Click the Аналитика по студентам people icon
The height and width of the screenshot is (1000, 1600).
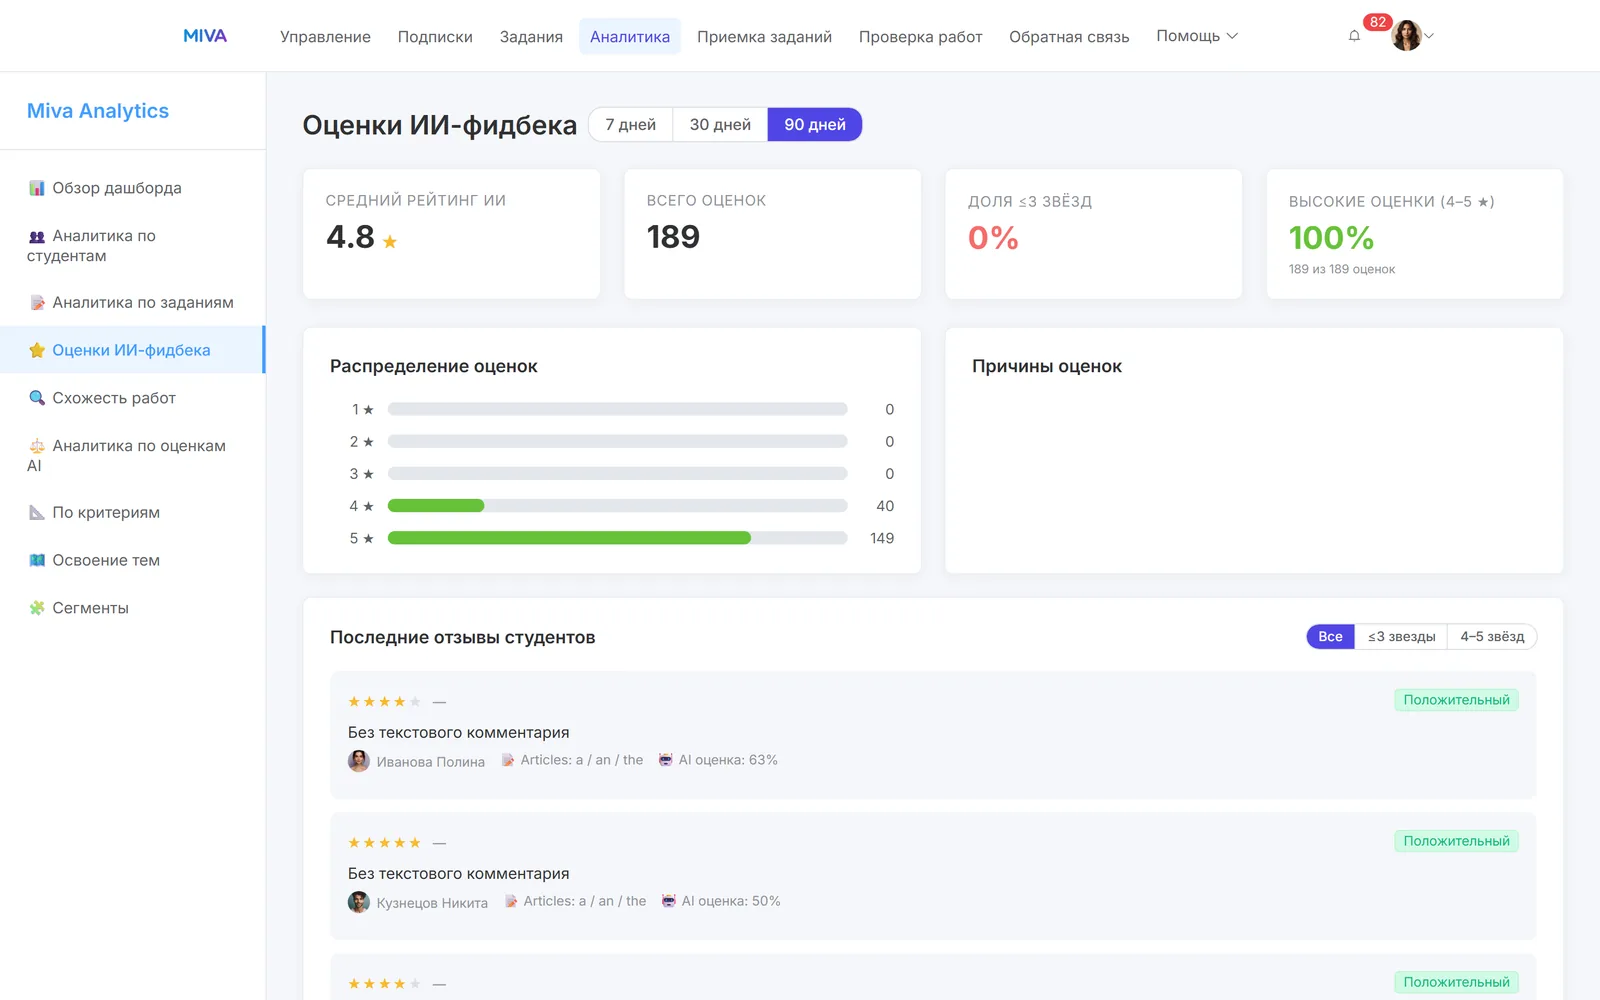(x=37, y=237)
